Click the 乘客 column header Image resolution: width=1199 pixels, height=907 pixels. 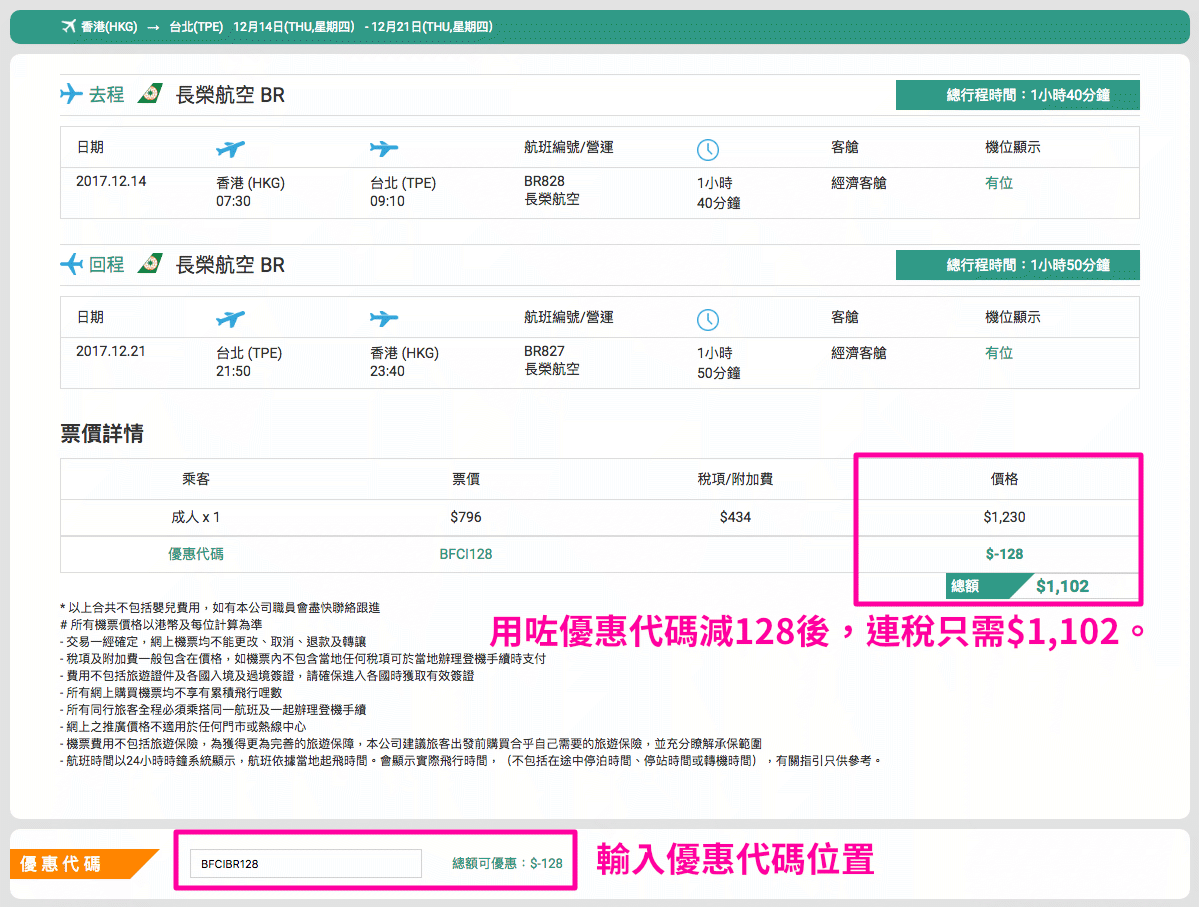click(196, 479)
